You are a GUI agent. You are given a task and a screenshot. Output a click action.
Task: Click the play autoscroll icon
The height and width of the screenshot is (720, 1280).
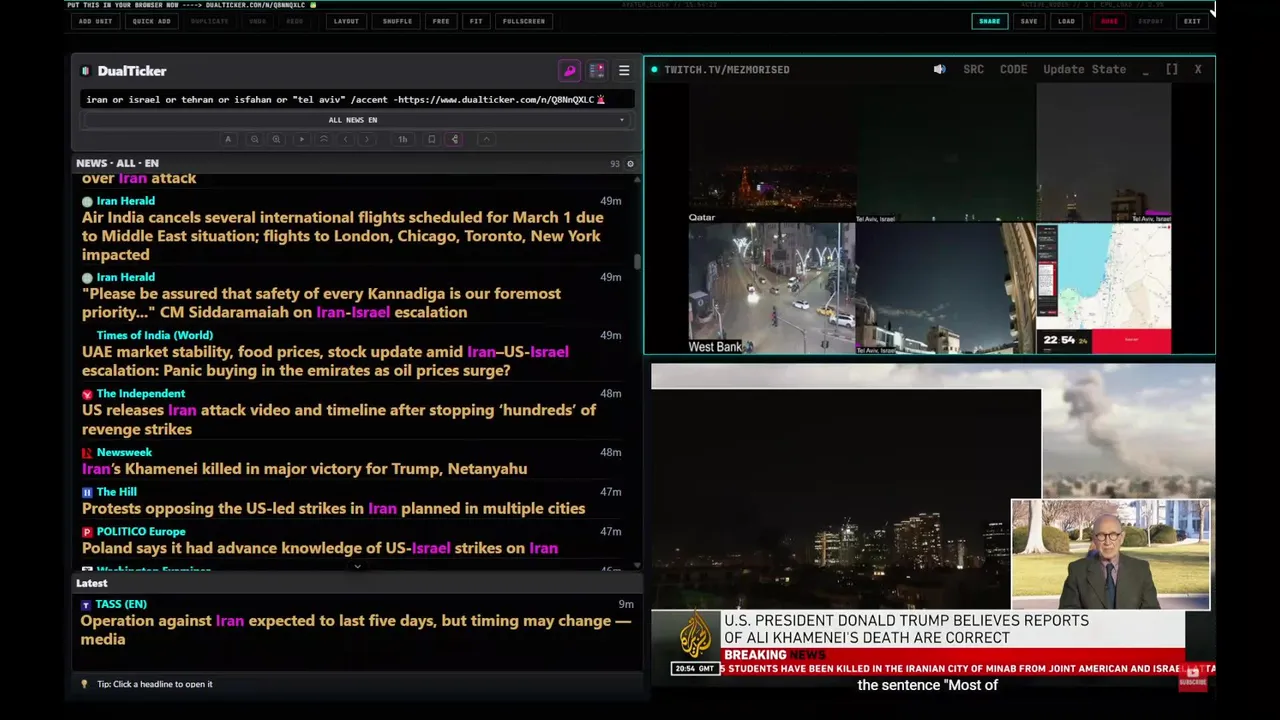(302, 139)
